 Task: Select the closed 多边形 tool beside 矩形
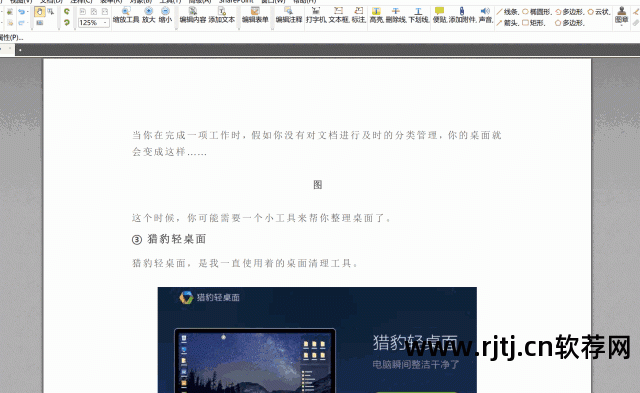[570, 23]
